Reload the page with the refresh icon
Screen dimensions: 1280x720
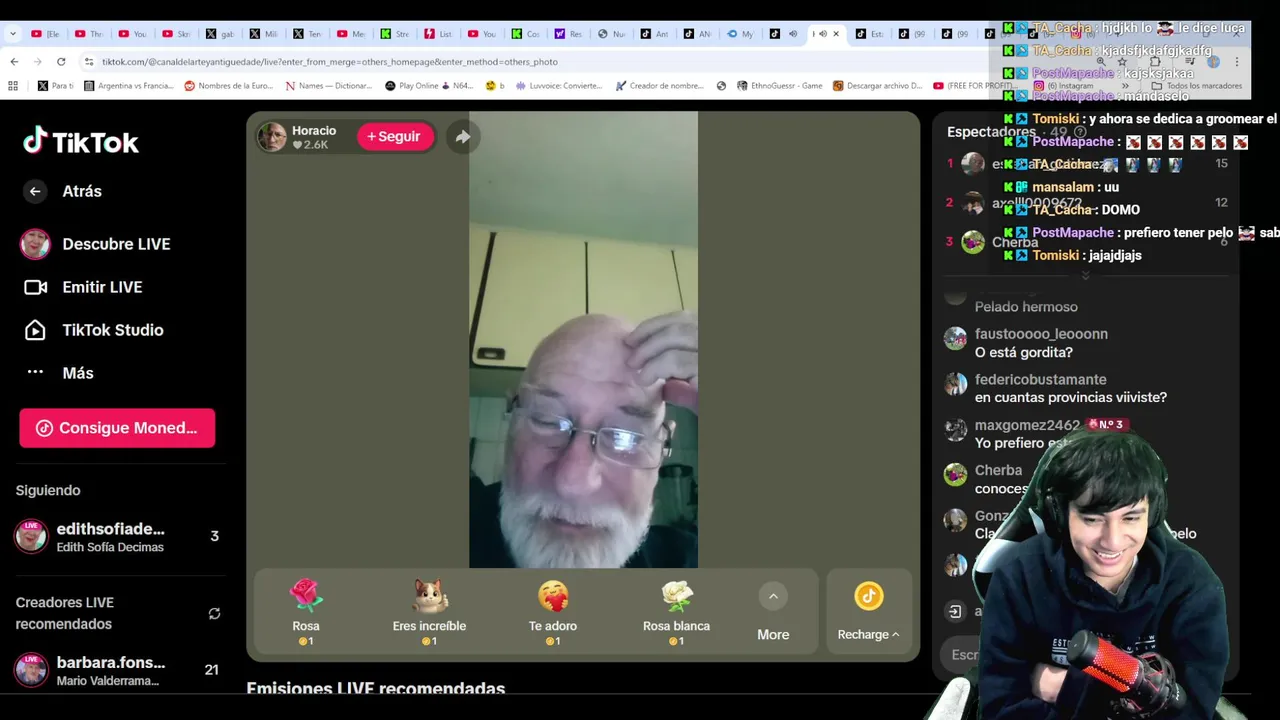pyautogui.click(x=61, y=61)
